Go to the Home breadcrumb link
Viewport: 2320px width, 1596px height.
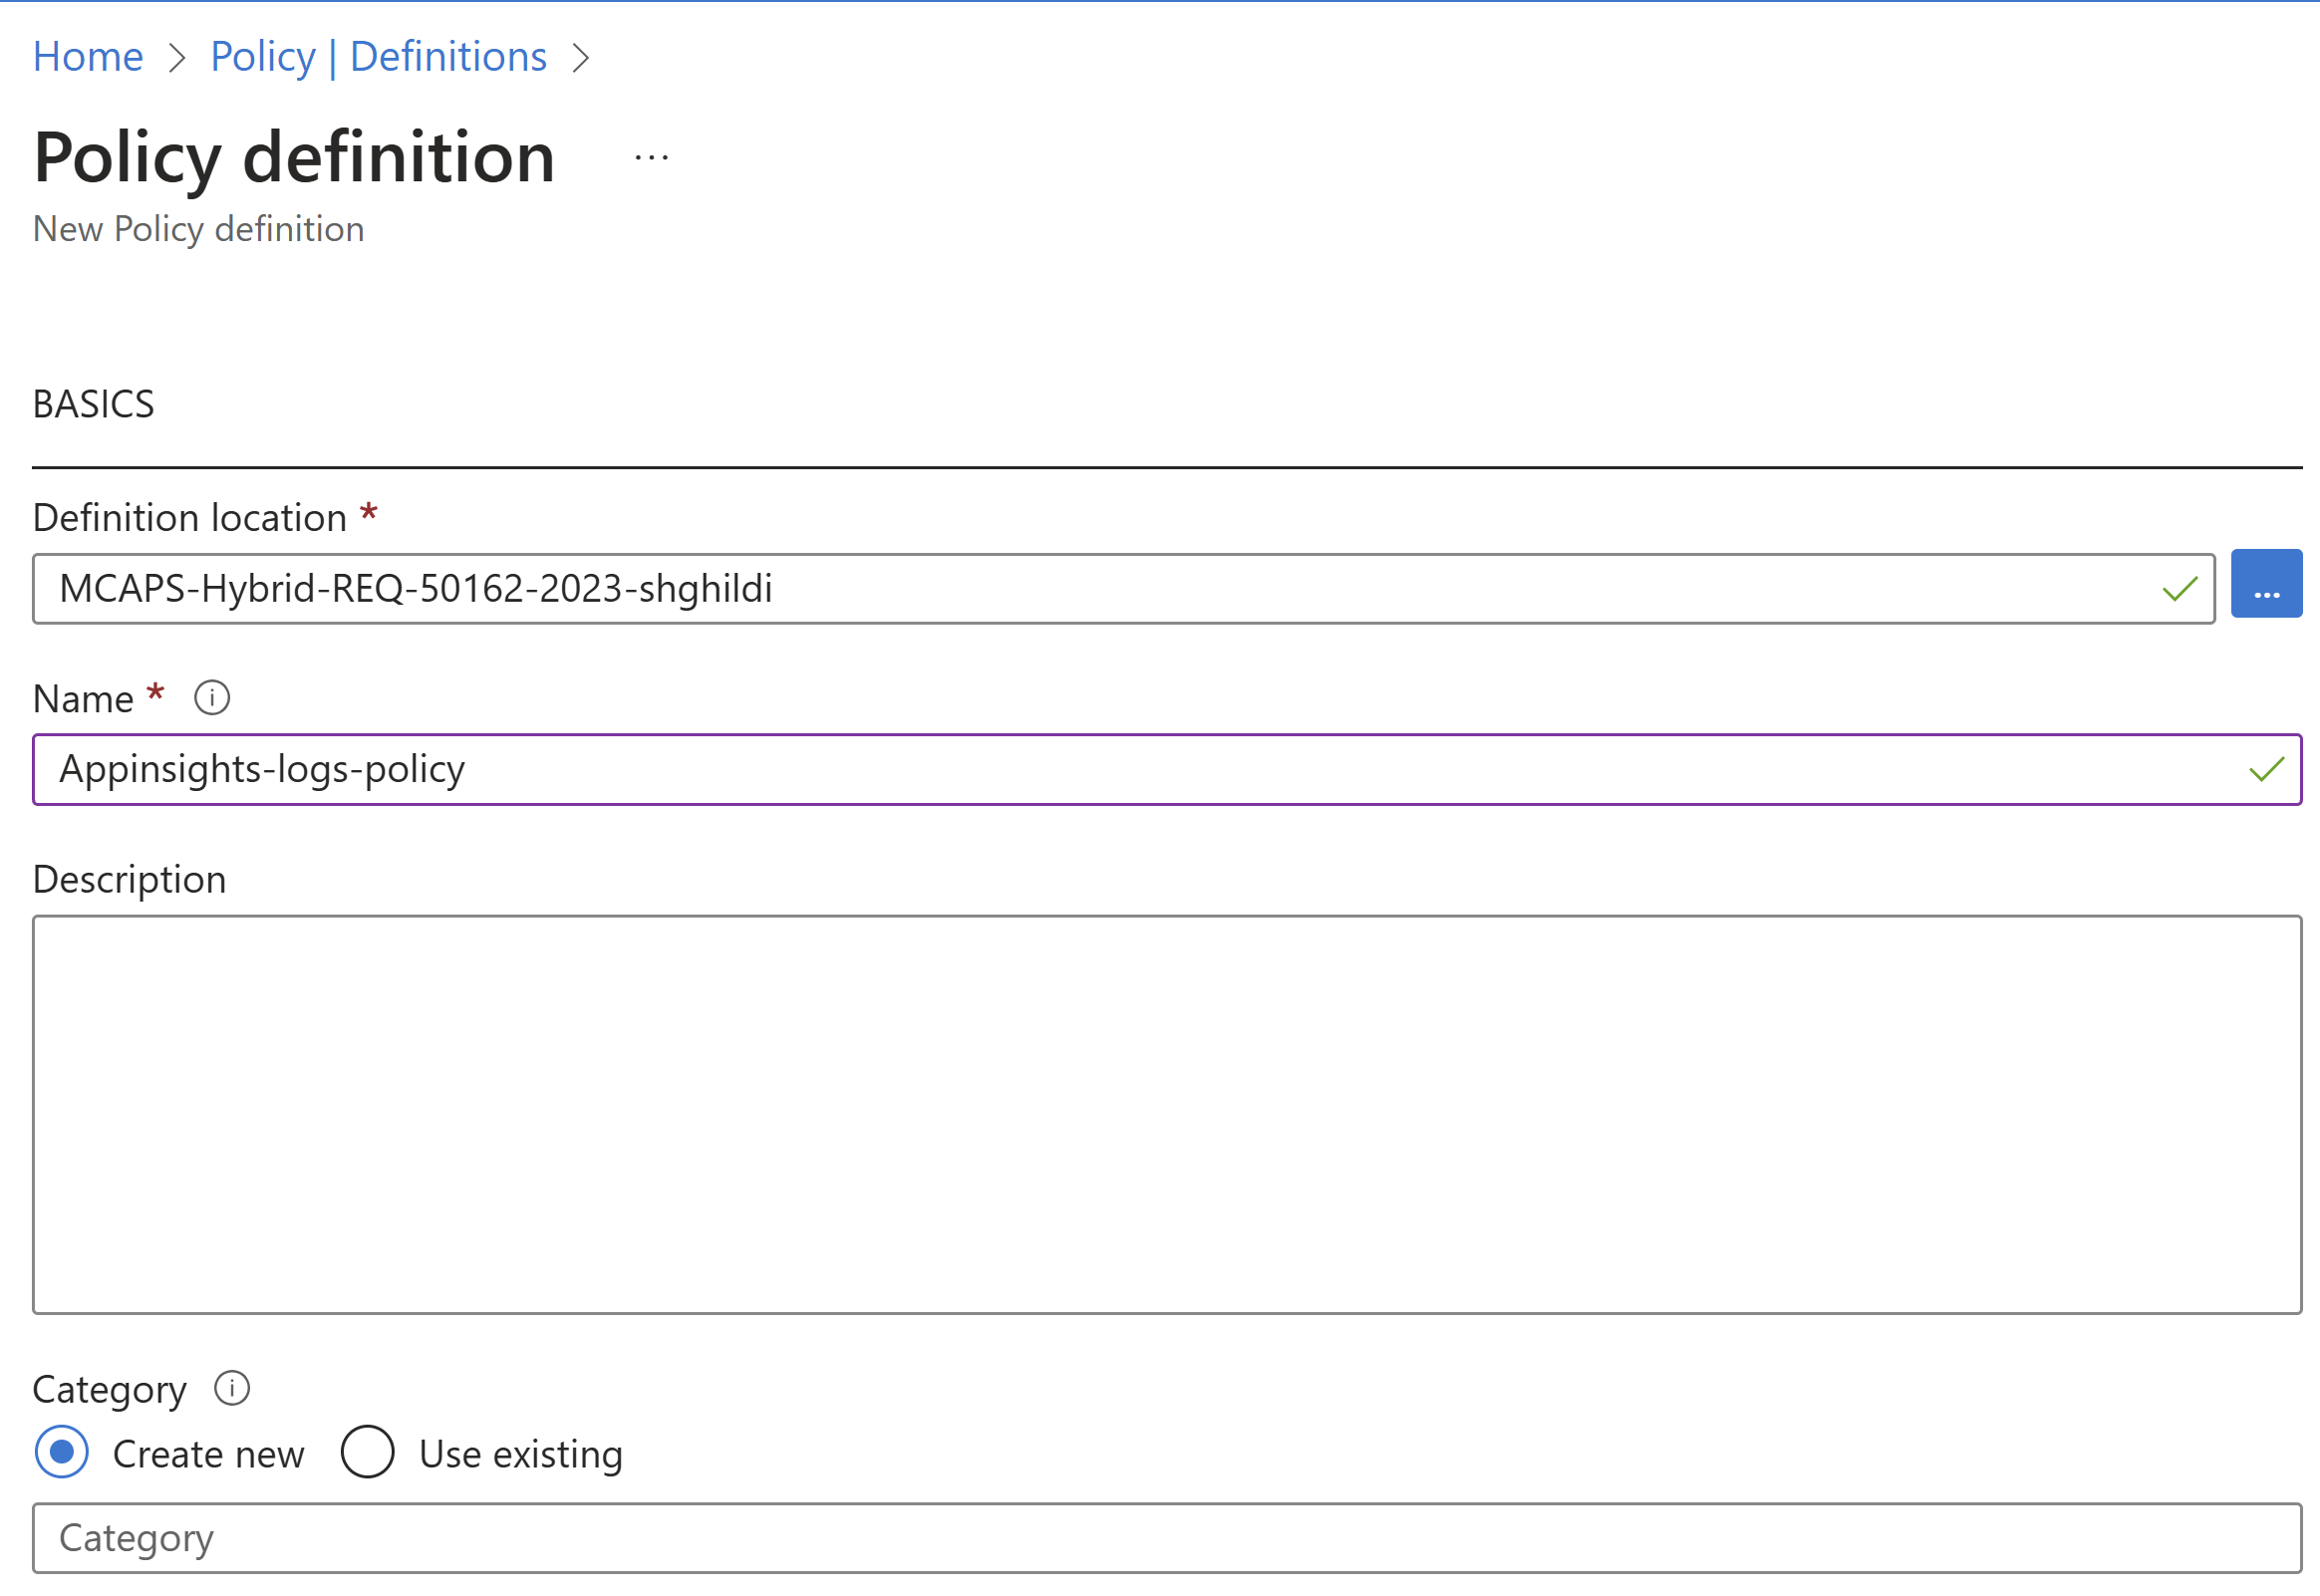point(88,57)
